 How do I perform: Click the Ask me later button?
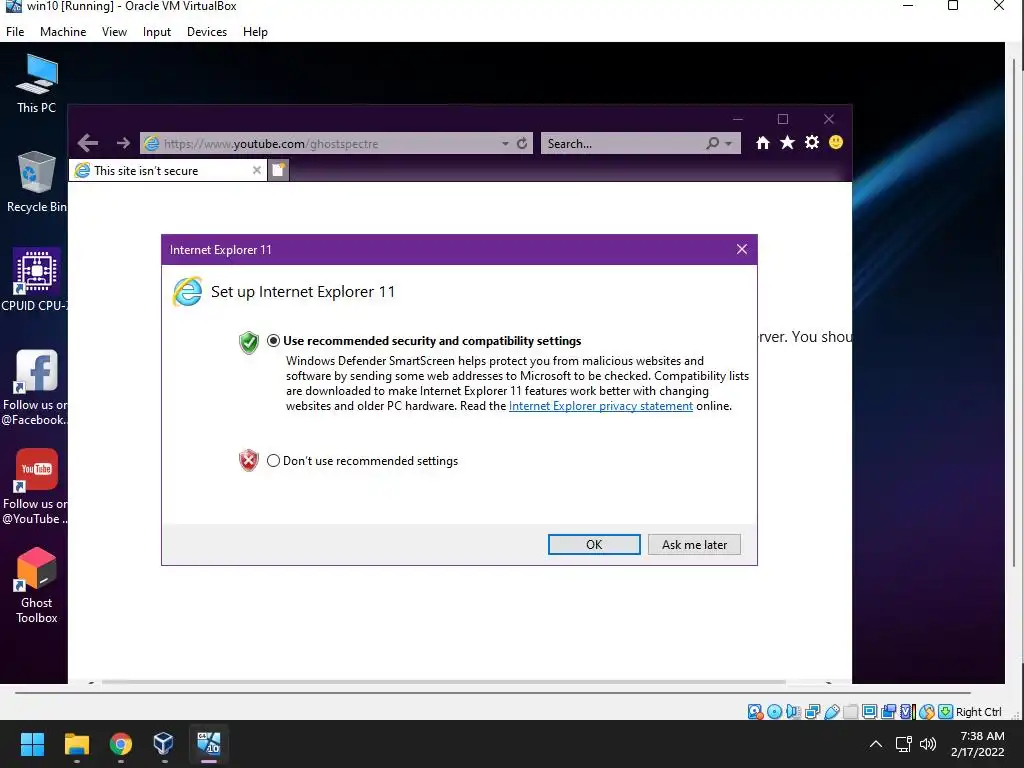[x=694, y=545]
